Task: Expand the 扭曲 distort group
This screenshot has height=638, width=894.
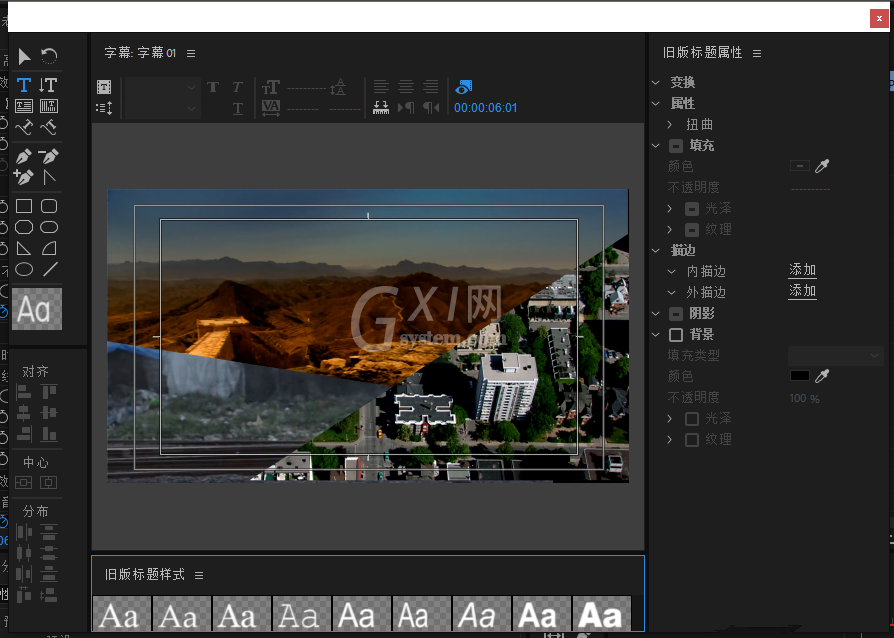Action: point(670,124)
